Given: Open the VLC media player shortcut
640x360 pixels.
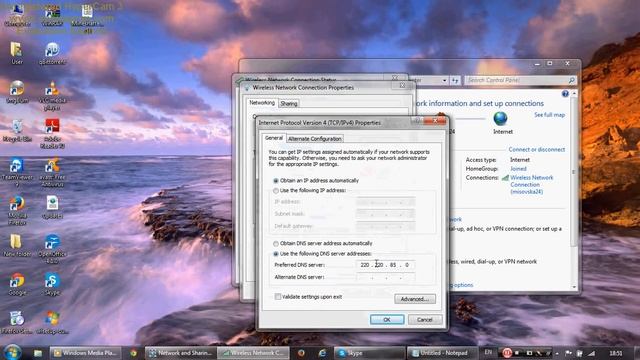Looking at the screenshot, I should [52, 96].
